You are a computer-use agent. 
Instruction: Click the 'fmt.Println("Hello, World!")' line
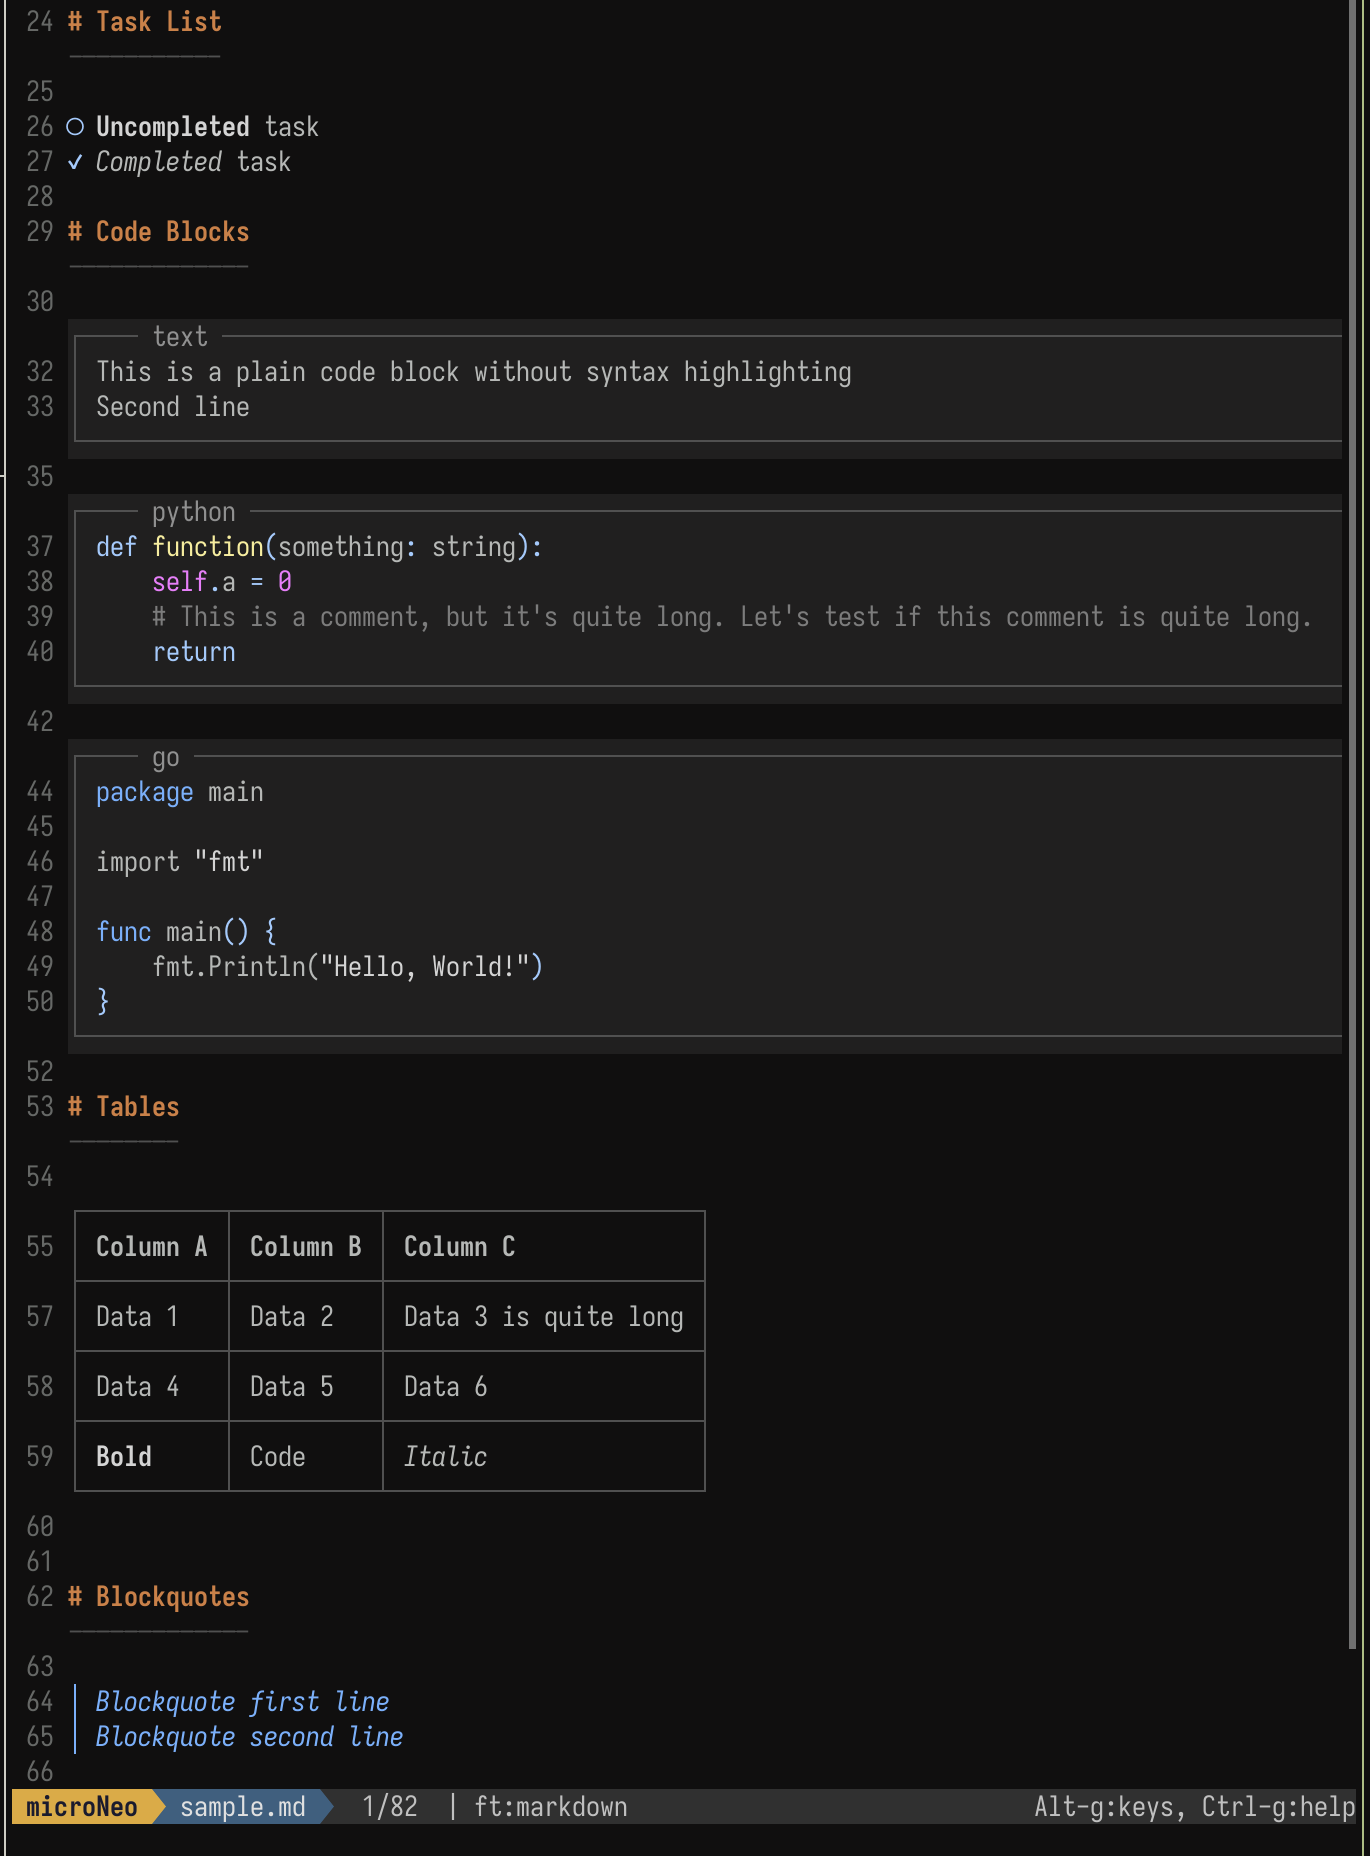click(x=348, y=967)
